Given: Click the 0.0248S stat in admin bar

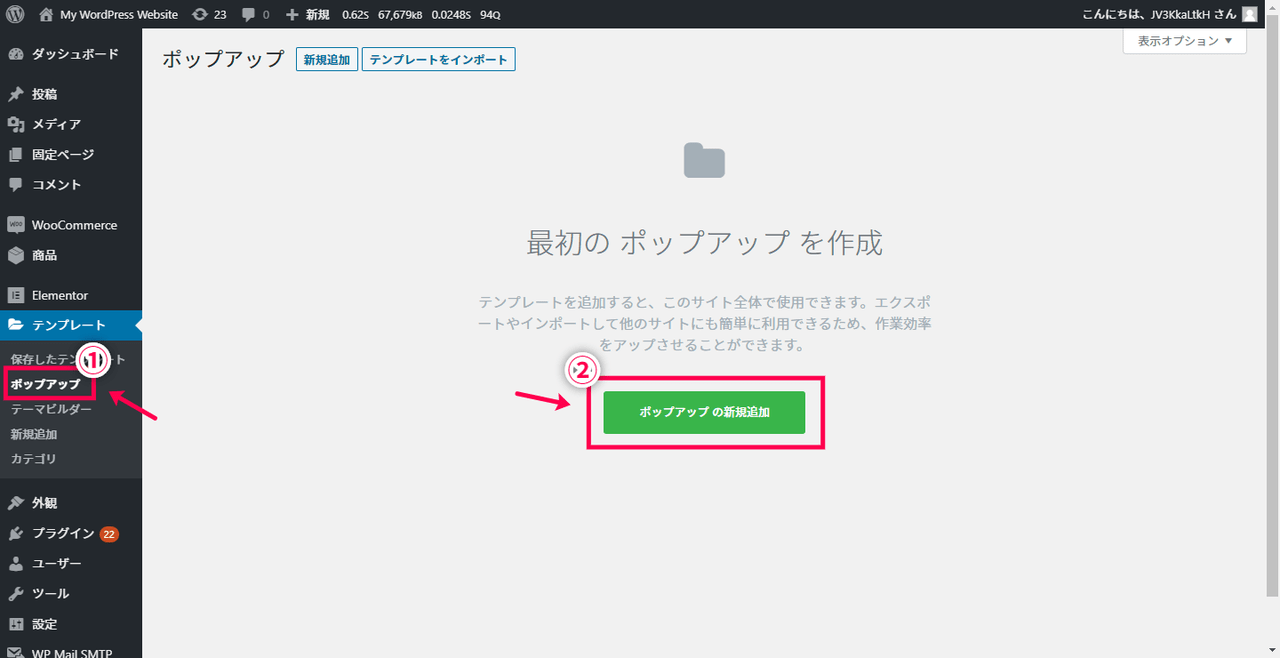Looking at the screenshot, I should click(x=451, y=15).
